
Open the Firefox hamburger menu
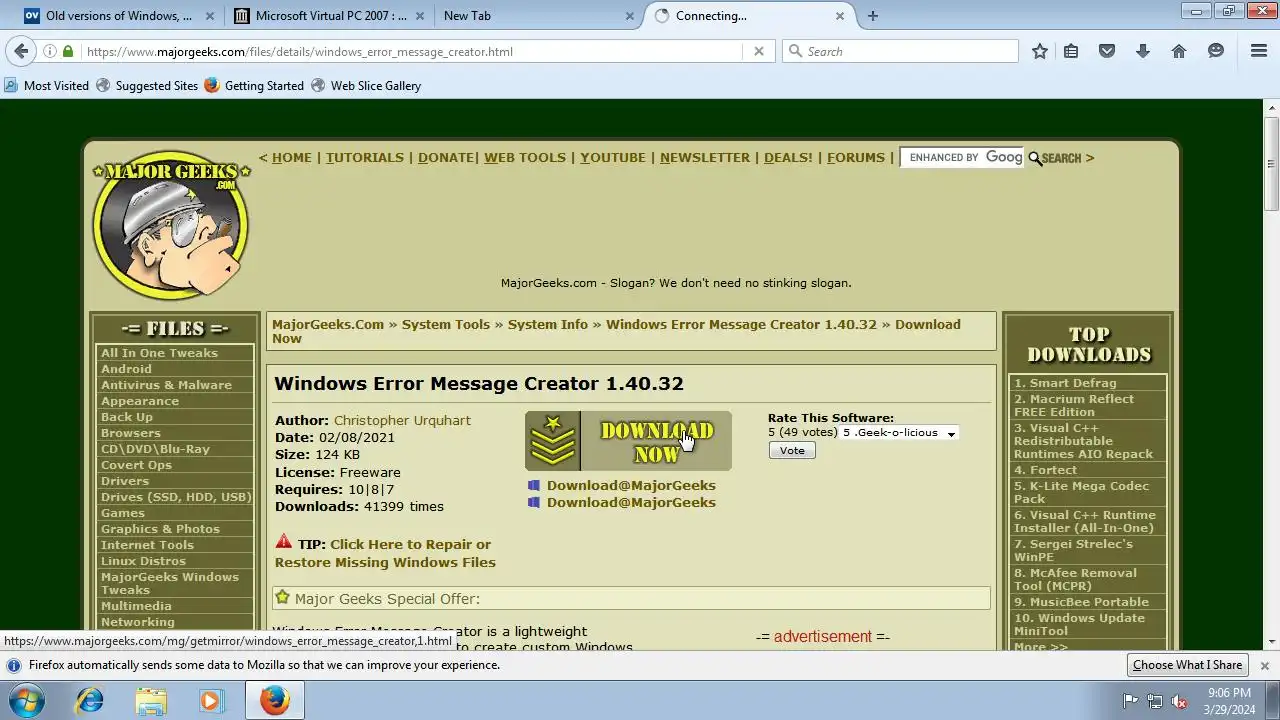click(x=1259, y=51)
